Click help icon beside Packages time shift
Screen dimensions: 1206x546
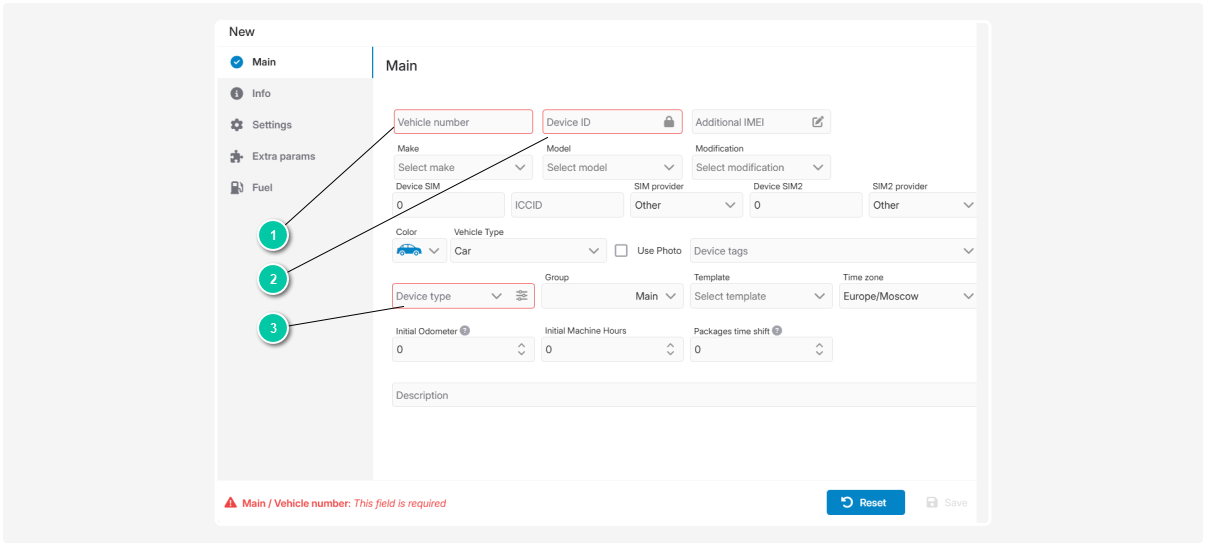777,330
